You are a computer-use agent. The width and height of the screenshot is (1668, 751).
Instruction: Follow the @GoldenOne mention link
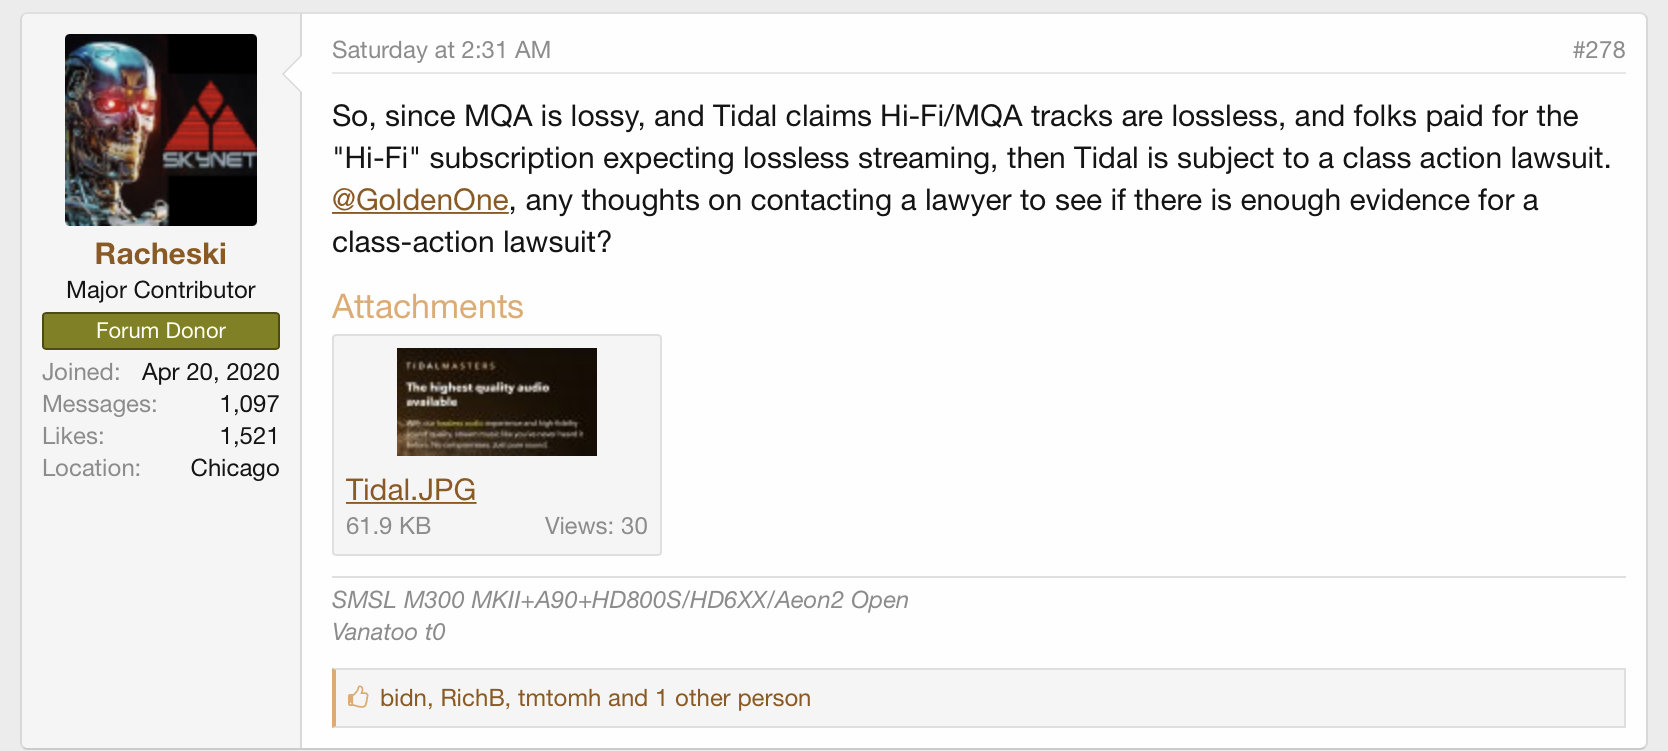420,200
